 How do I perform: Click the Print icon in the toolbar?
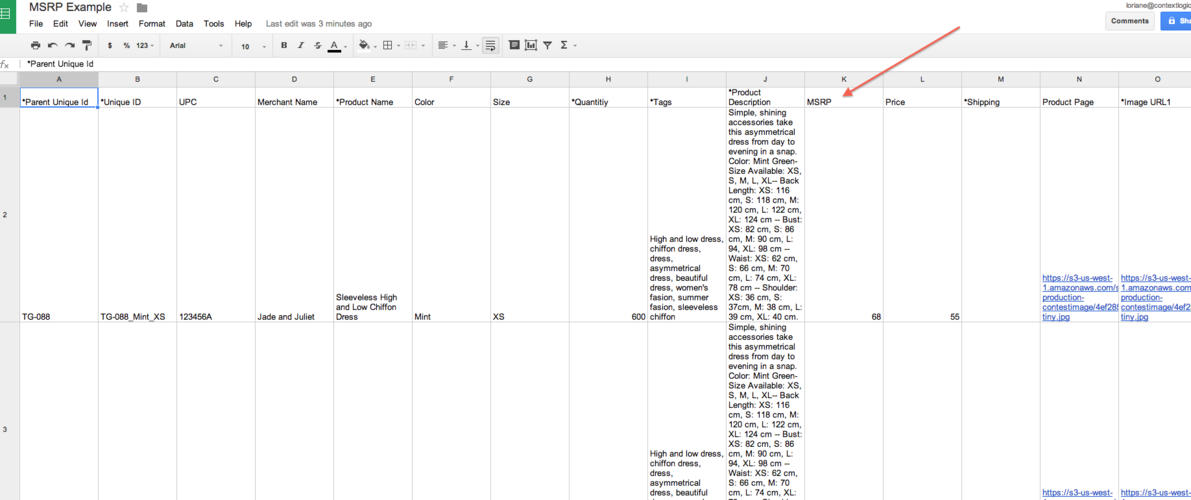(x=36, y=46)
